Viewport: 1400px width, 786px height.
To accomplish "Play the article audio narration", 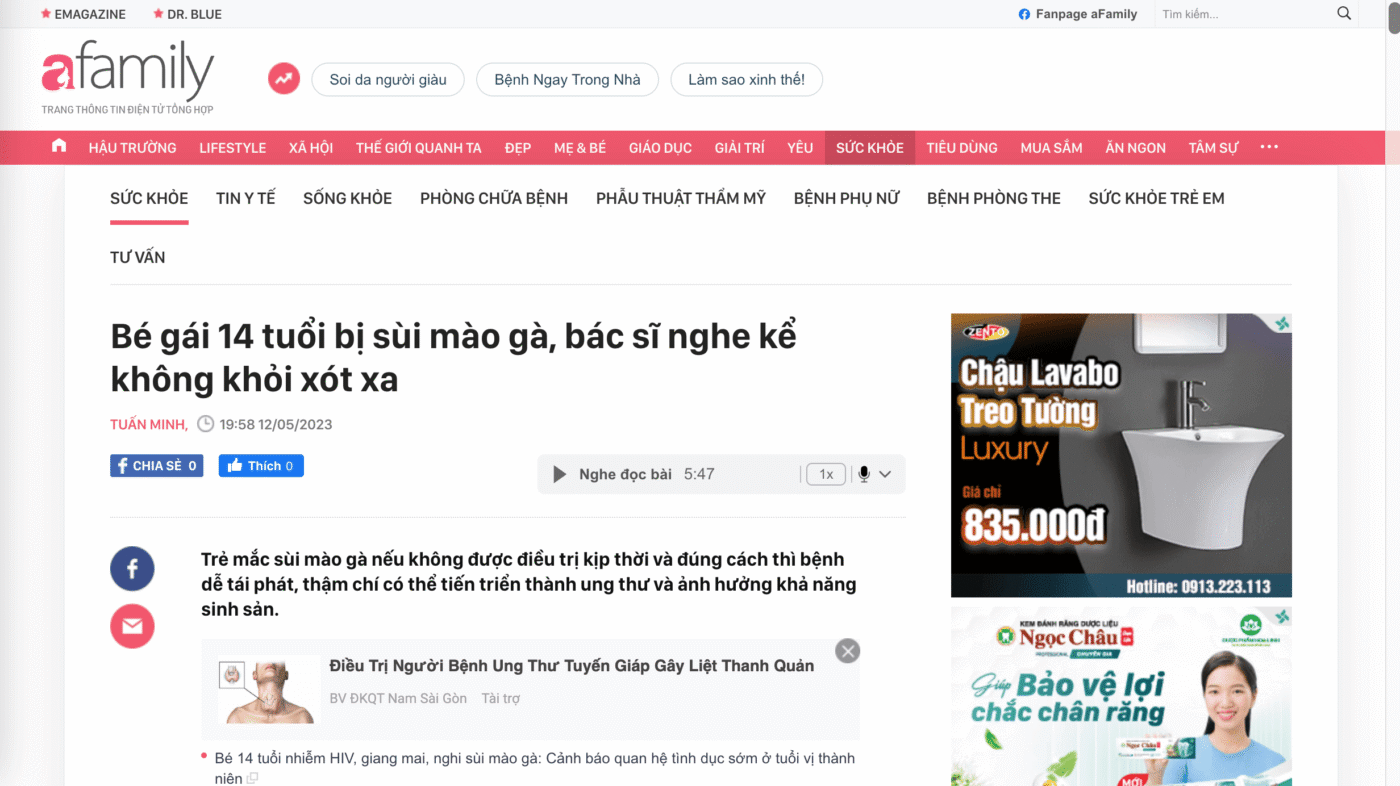I will (x=560, y=474).
